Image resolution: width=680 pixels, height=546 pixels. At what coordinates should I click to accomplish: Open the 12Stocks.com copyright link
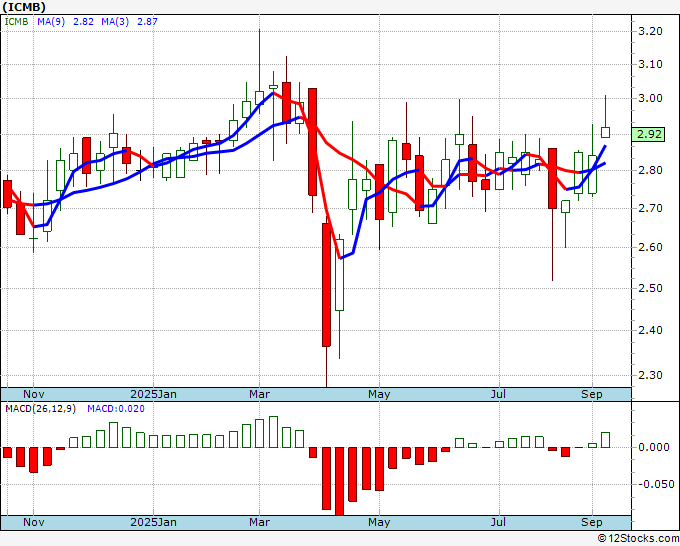(x=638, y=539)
